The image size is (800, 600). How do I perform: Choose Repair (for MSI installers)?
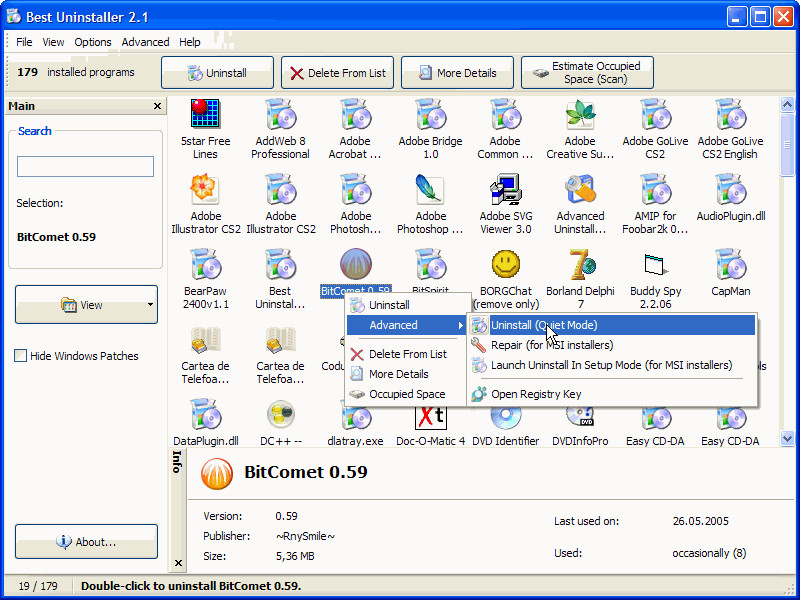612,345
